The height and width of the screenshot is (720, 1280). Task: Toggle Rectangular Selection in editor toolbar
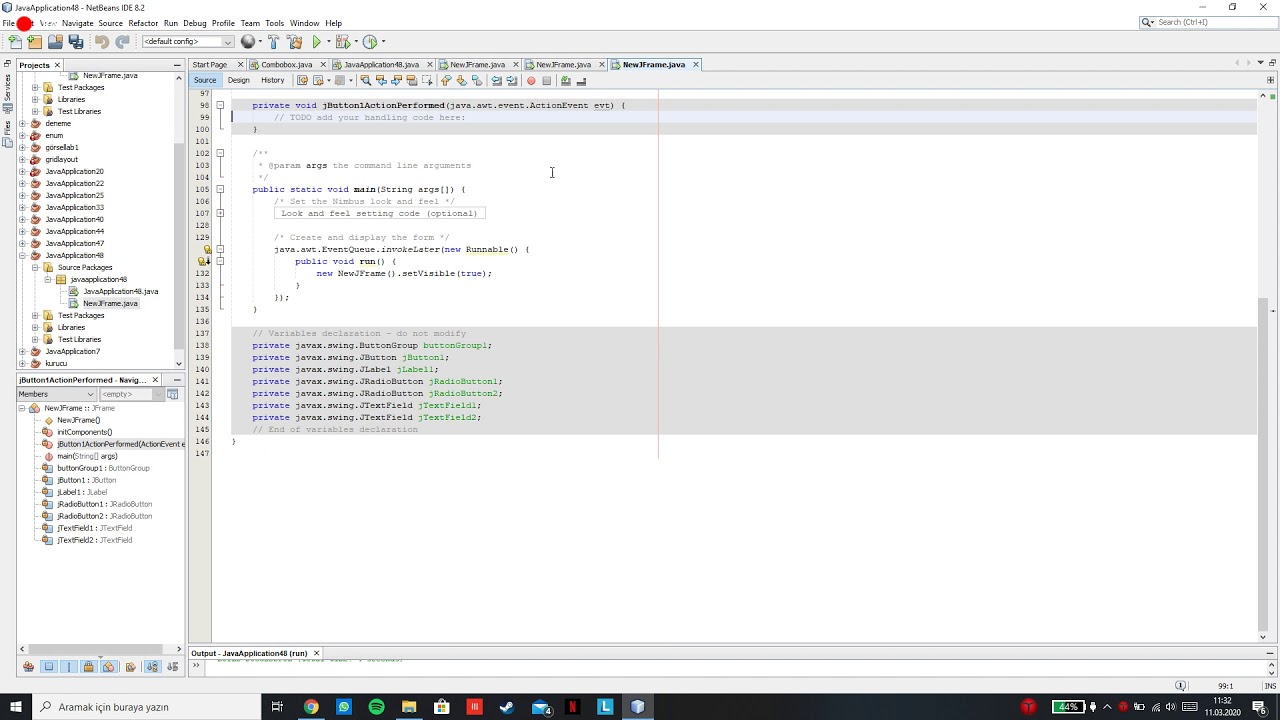[427, 81]
